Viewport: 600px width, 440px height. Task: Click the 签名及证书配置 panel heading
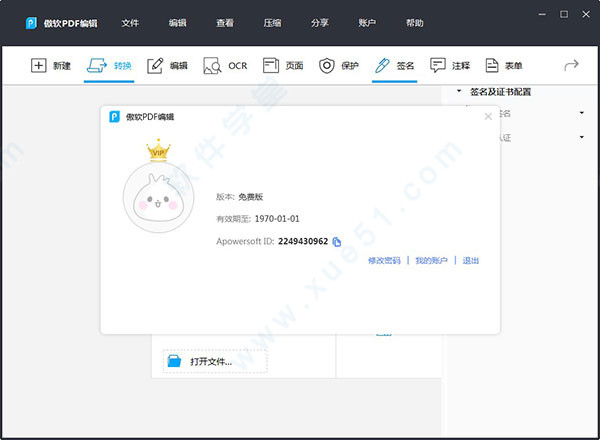coord(500,92)
